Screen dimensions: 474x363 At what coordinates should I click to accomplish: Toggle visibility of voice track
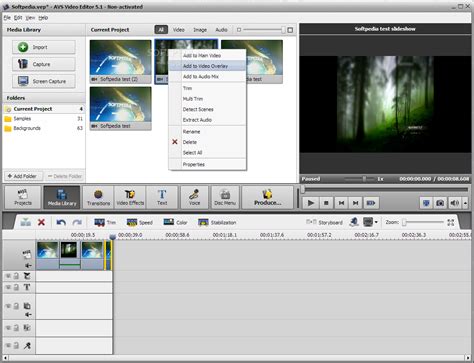click(8, 346)
